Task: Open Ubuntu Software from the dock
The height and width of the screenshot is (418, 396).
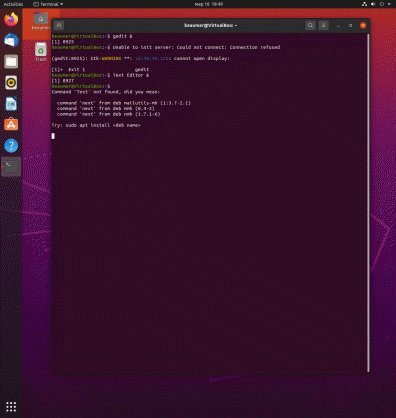Action: pos(11,125)
